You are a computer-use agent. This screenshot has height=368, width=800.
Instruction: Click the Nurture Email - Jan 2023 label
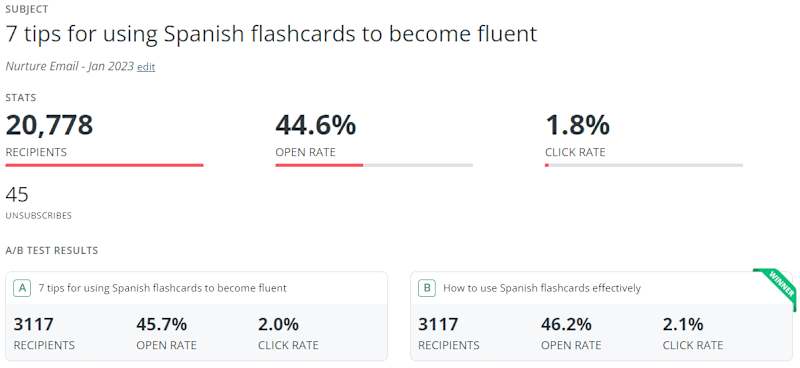pos(70,66)
